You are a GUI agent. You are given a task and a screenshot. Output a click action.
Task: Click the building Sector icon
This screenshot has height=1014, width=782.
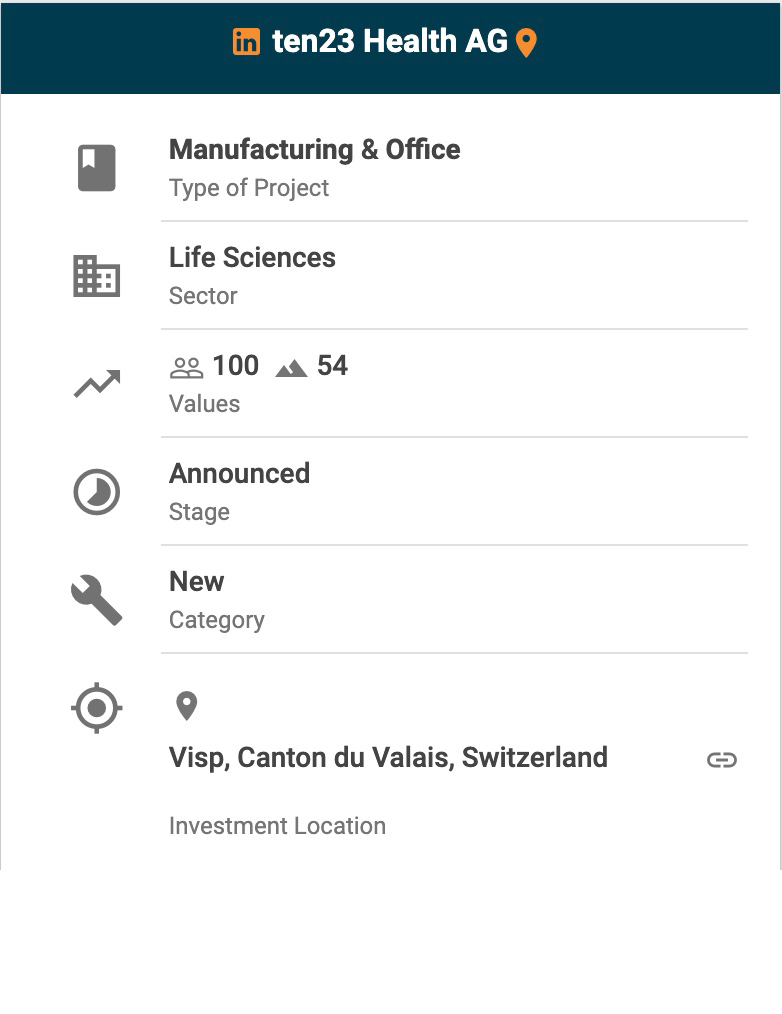tap(97, 276)
